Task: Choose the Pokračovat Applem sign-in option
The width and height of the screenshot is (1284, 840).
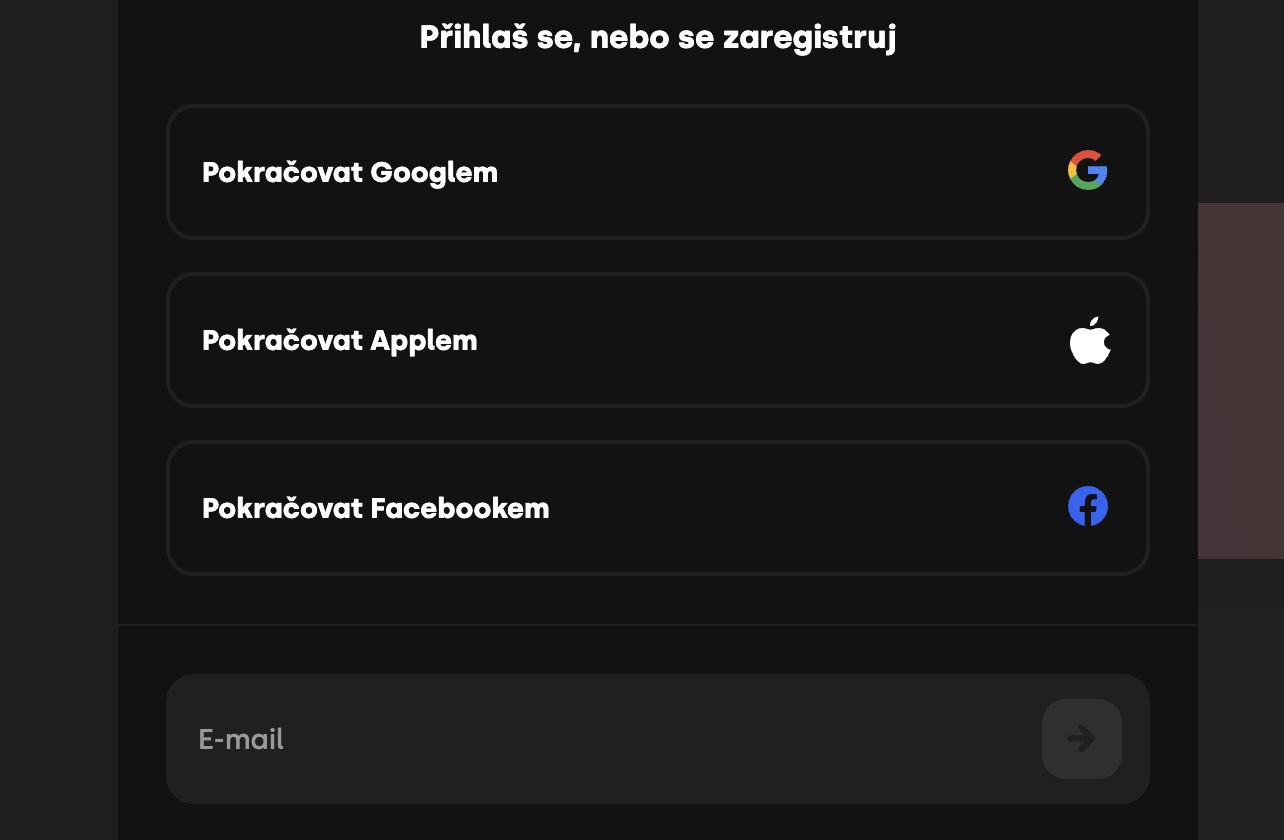Action: coord(657,340)
